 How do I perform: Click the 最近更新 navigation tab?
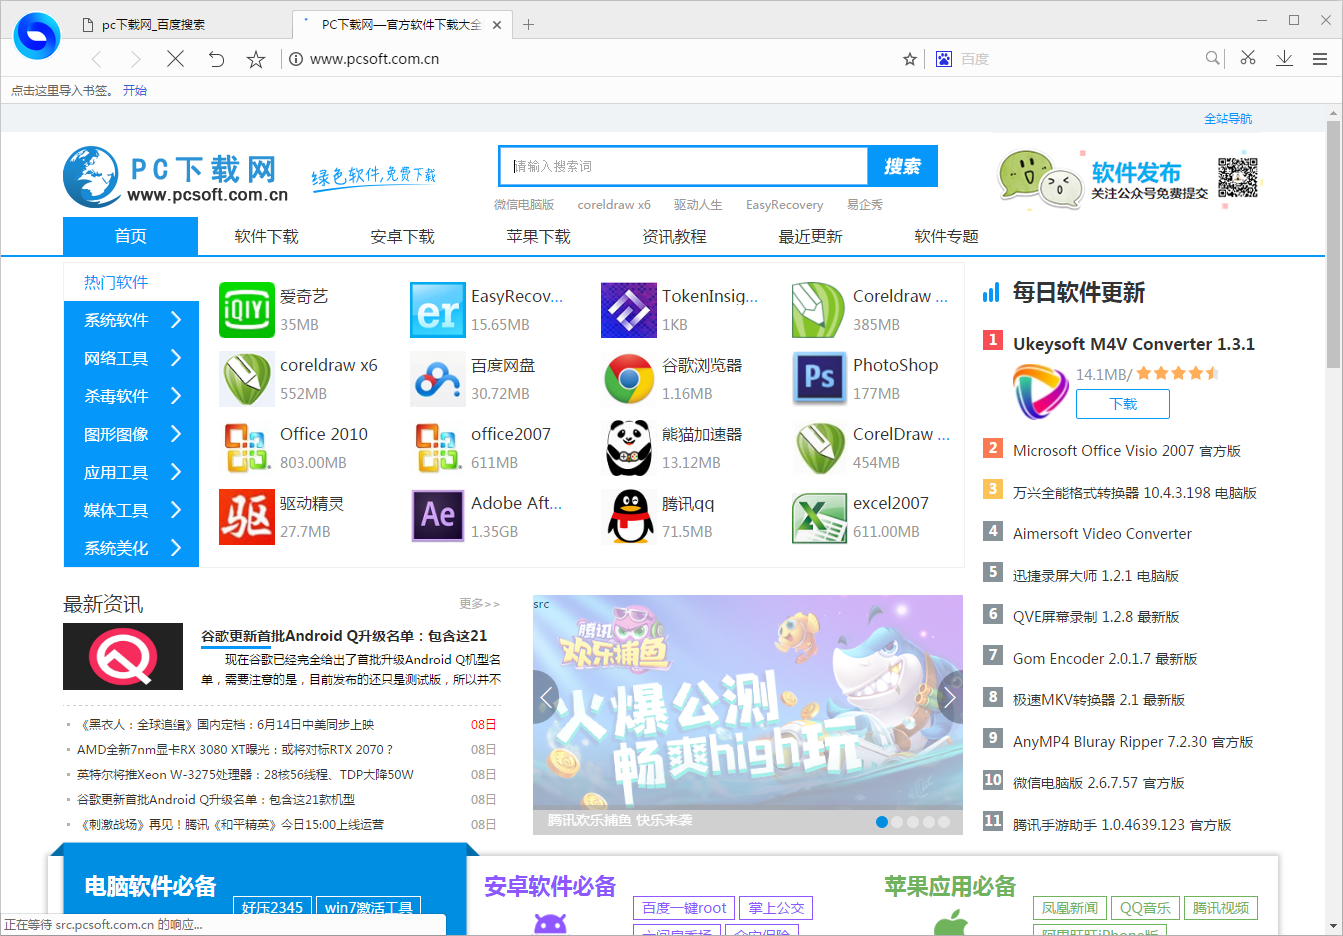(811, 237)
